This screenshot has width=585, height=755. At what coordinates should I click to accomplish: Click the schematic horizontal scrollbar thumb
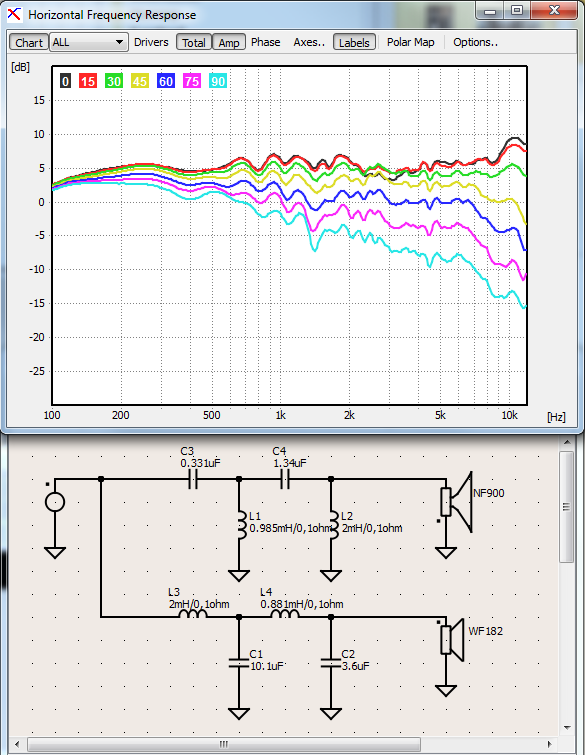[224, 744]
